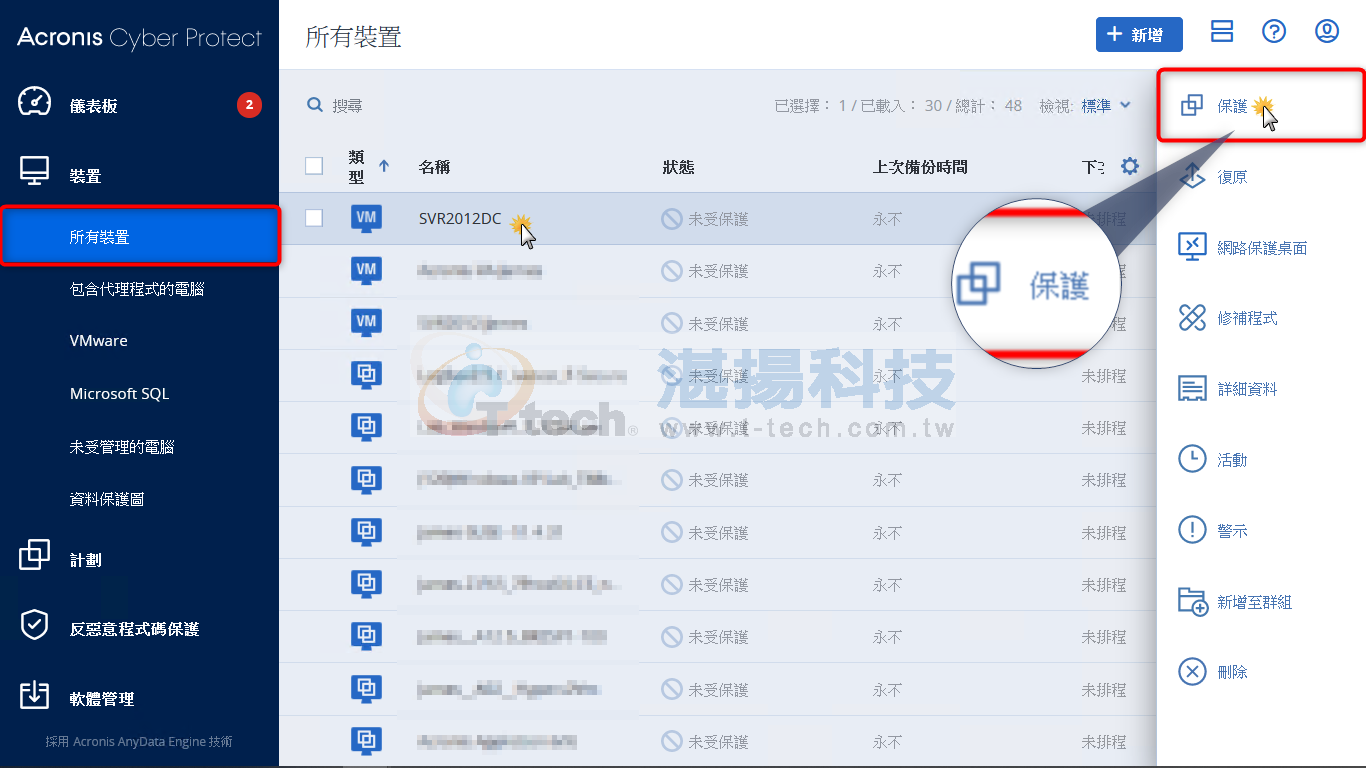The height and width of the screenshot is (768, 1366).
Task: Click the 網路保護桌面 icon
Action: tap(1192, 247)
